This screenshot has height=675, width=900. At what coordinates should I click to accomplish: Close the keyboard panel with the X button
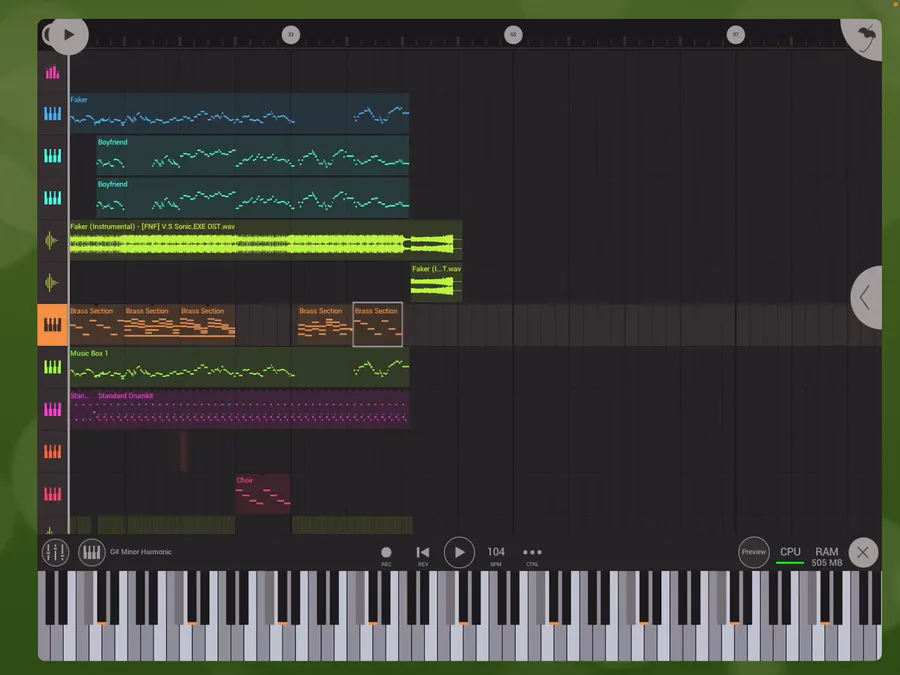pos(863,553)
